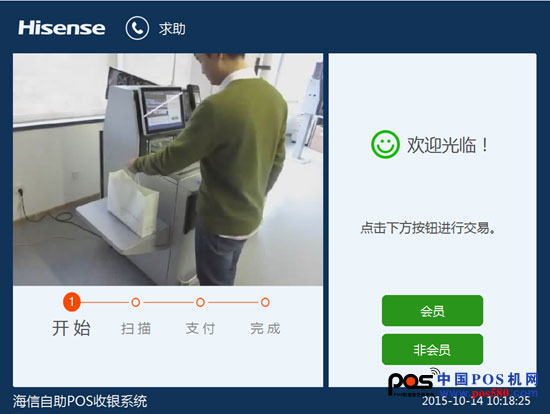Click the 扫描 scan step circle
The height and width of the screenshot is (414, 550).
pos(136,302)
